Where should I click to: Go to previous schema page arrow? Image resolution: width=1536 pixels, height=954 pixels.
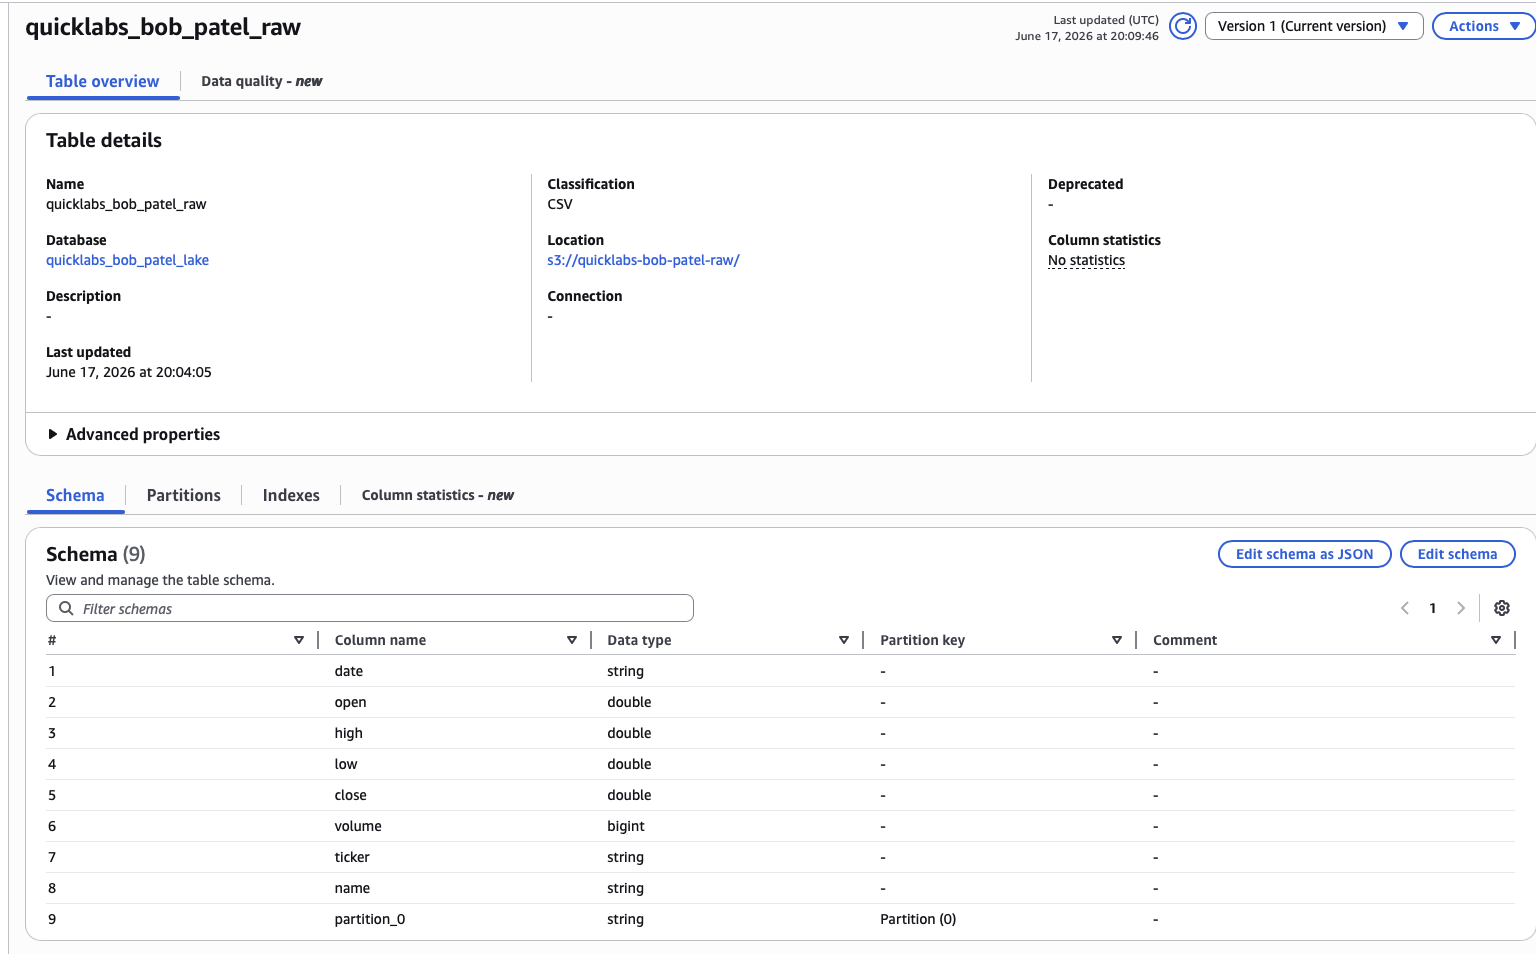coord(1405,608)
